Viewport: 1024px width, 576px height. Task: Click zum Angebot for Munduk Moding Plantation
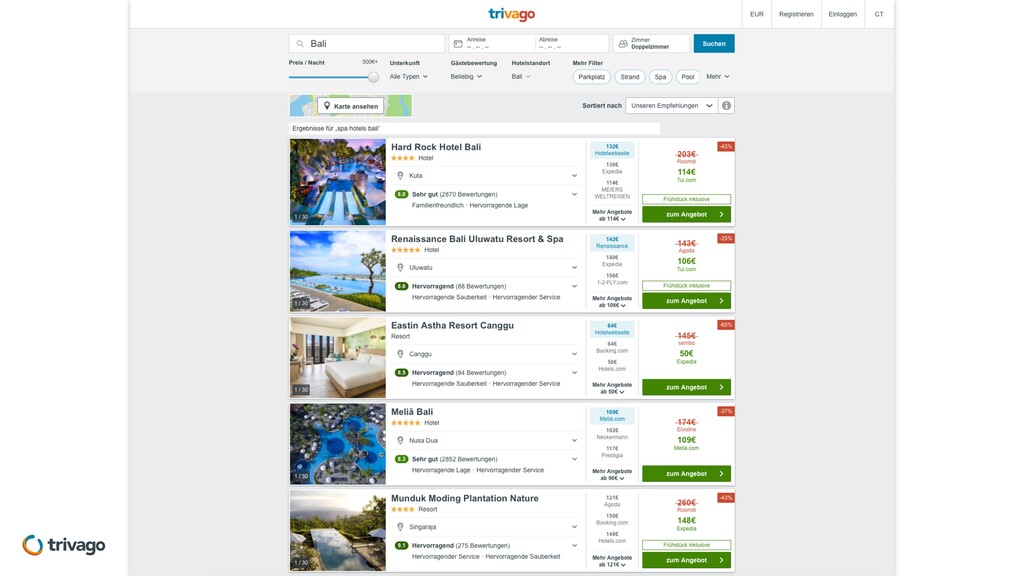point(686,560)
